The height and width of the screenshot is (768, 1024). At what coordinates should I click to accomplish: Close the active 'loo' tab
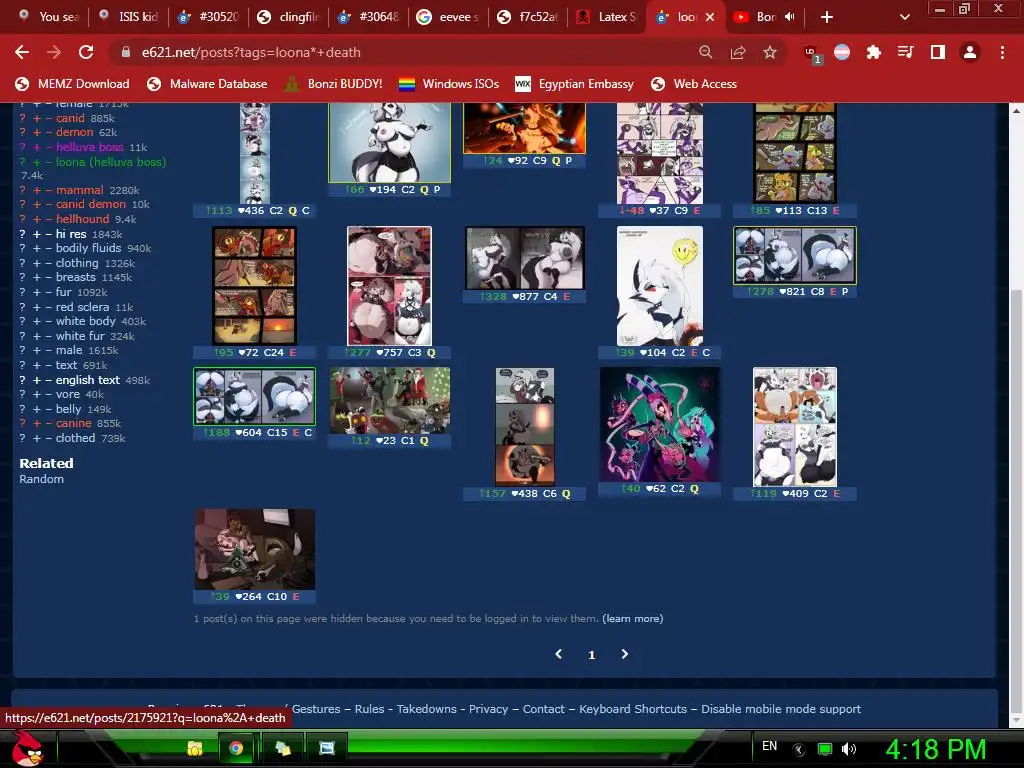[x=710, y=17]
